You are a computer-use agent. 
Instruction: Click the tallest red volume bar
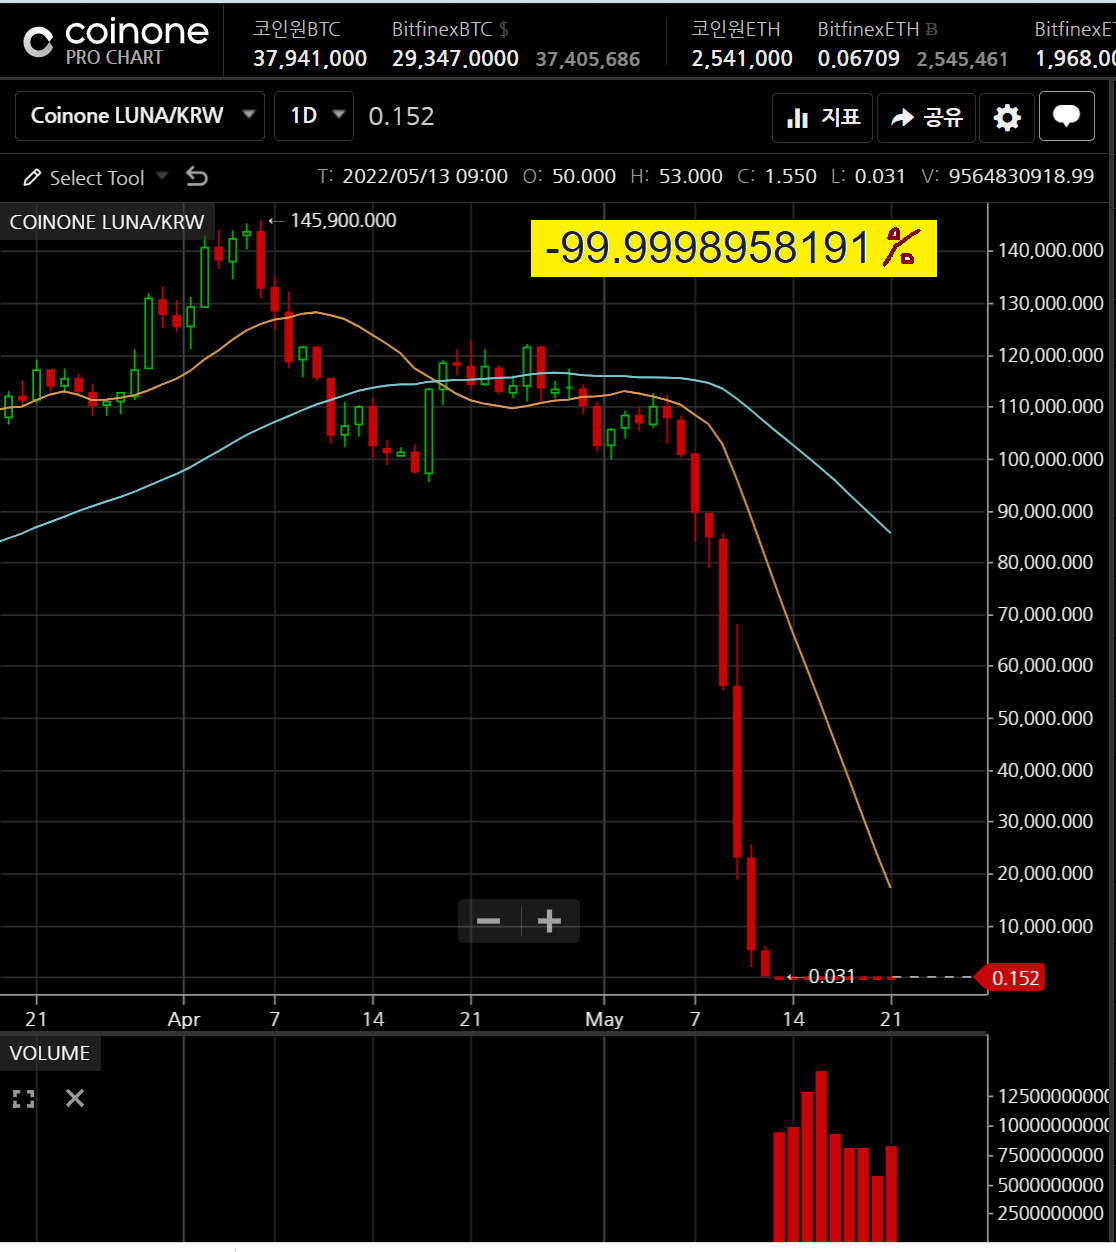[821, 1156]
